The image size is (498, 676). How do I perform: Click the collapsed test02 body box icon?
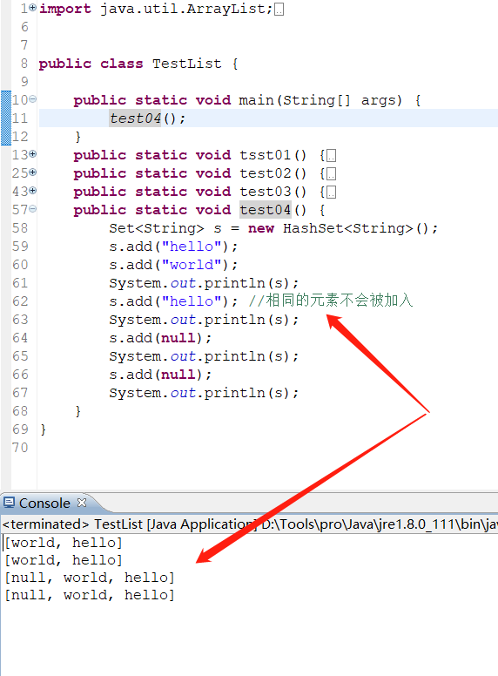tap(331, 174)
